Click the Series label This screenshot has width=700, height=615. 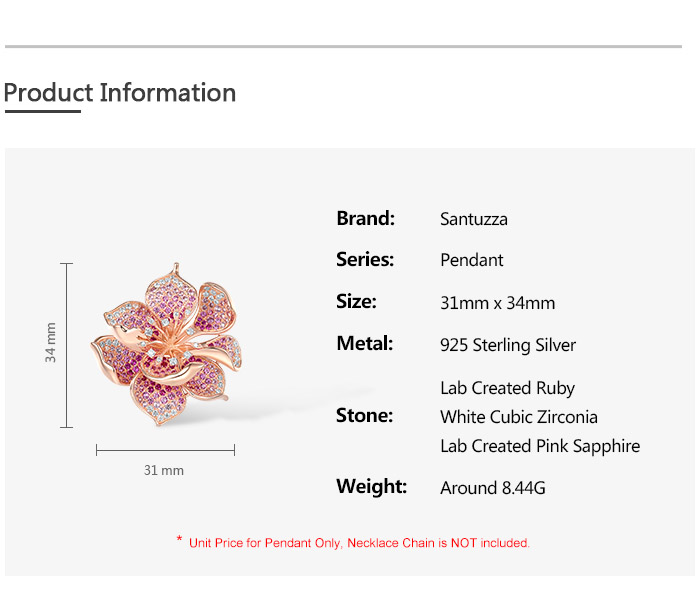coord(365,259)
